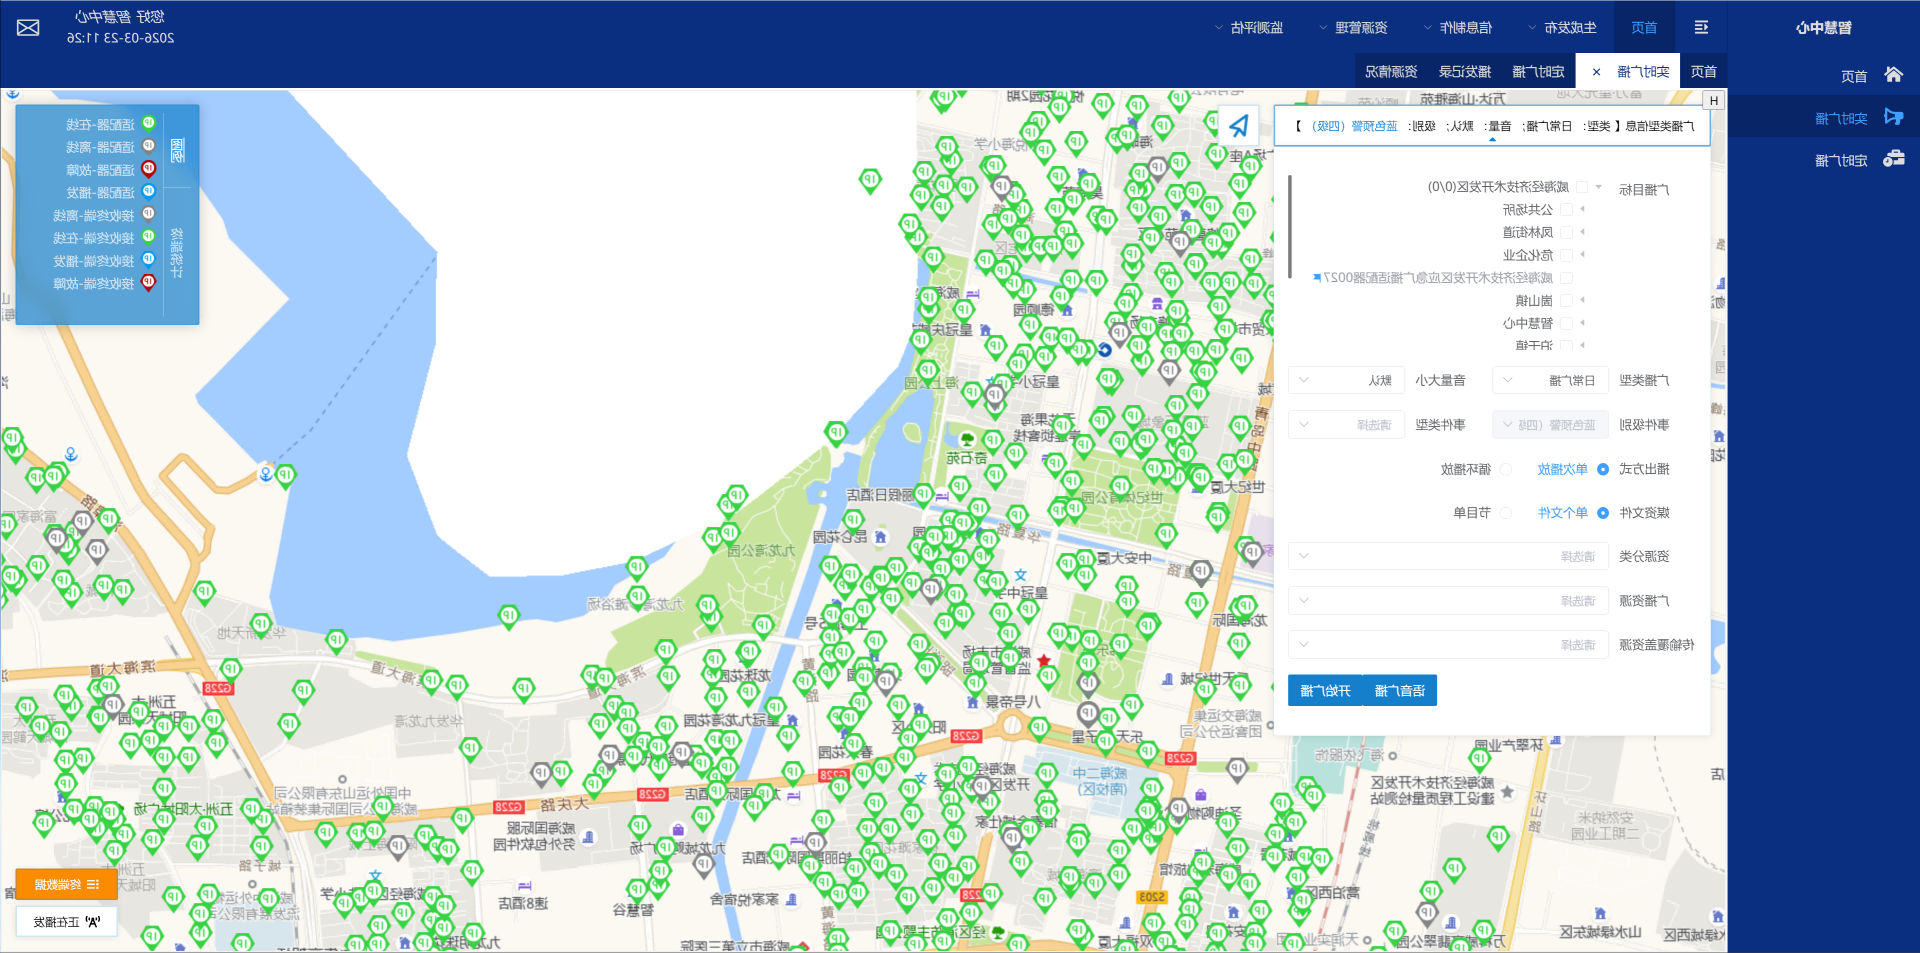1920x953 pixels.
Task: Click the list icon on 终端数据 button
Action: [x=93, y=884]
